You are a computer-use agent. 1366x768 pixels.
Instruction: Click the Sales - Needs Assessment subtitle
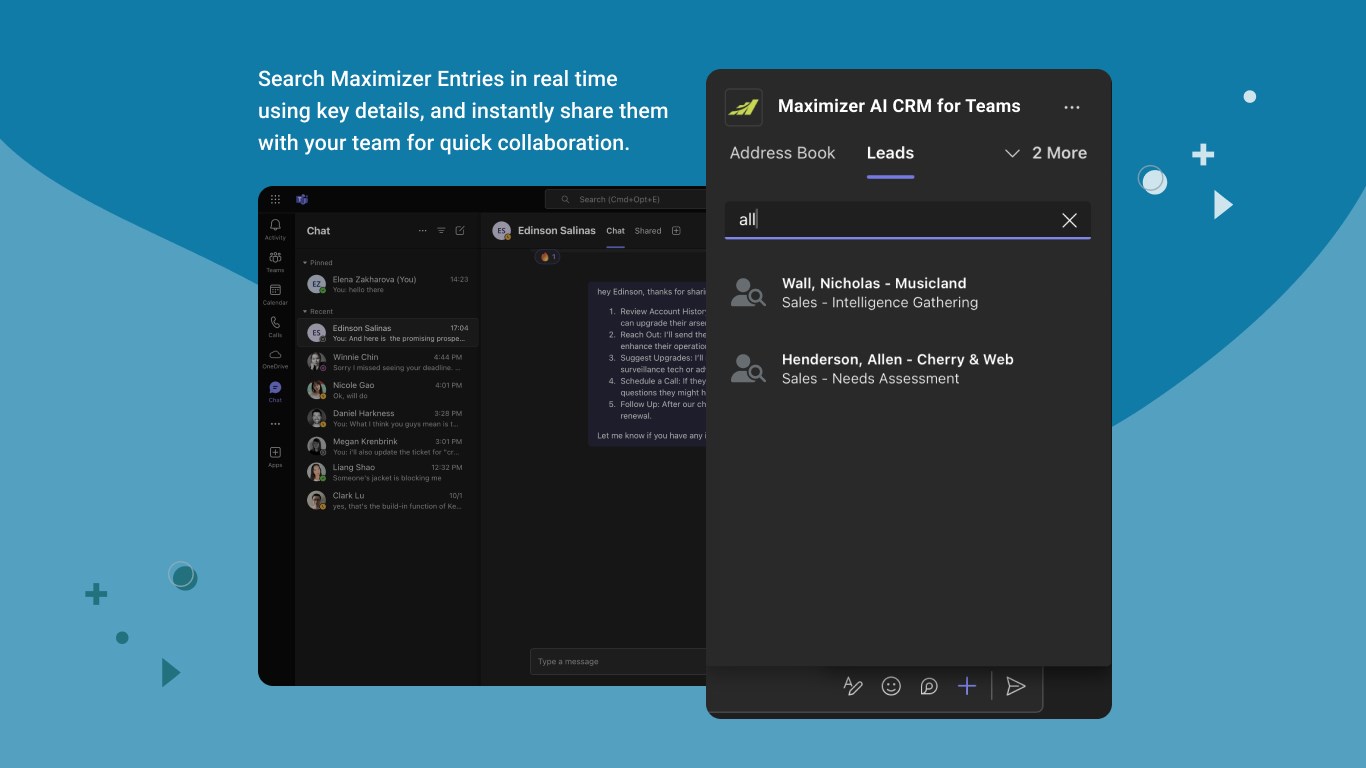(x=871, y=378)
